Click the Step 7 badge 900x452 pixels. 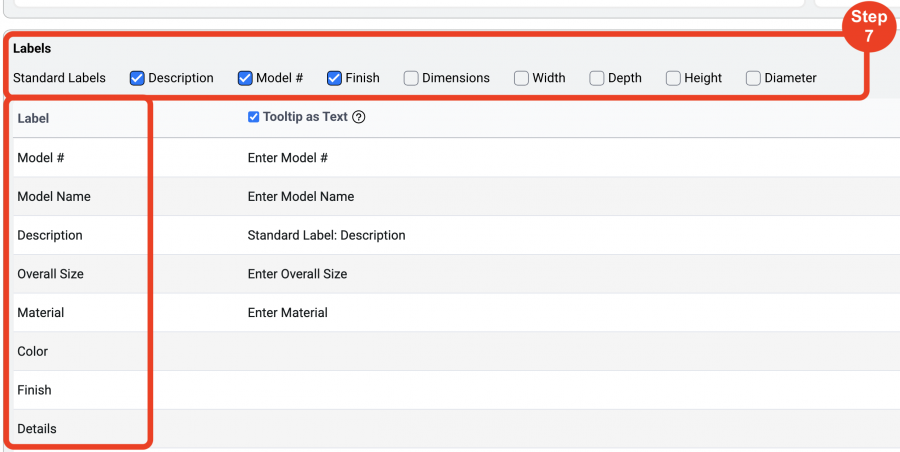[x=868, y=26]
